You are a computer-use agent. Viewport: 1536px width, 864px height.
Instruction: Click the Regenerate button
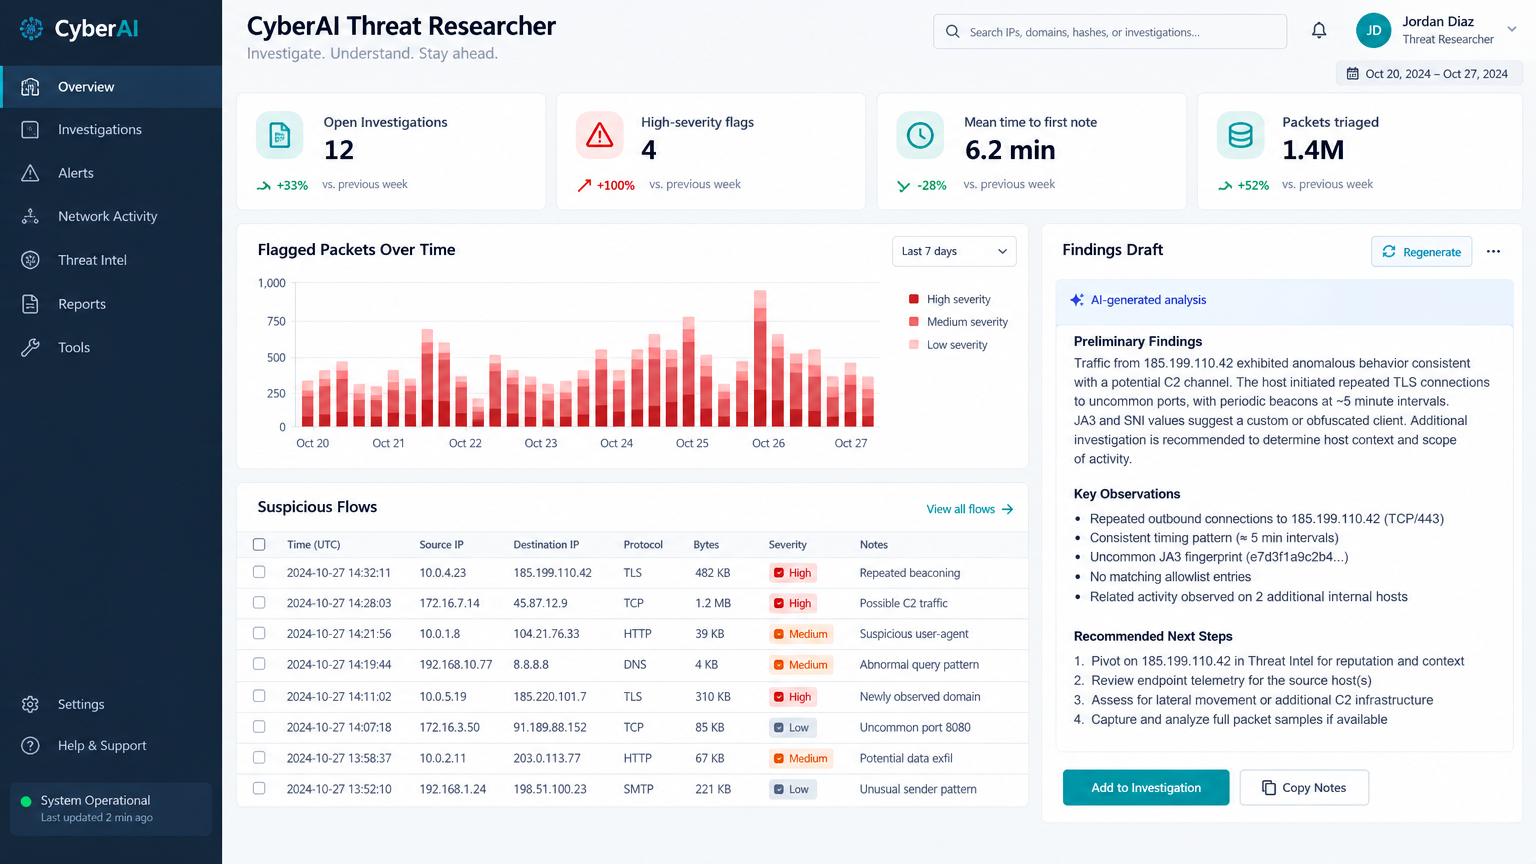[1422, 252]
